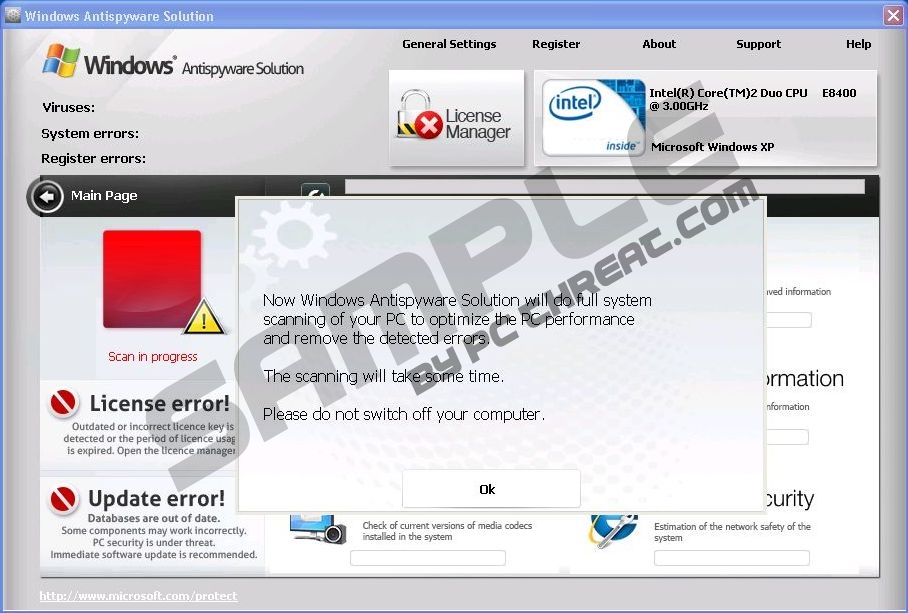The height and width of the screenshot is (613, 908).
Task: Close the Windows Antispyware Solution window
Action: [x=894, y=16]
